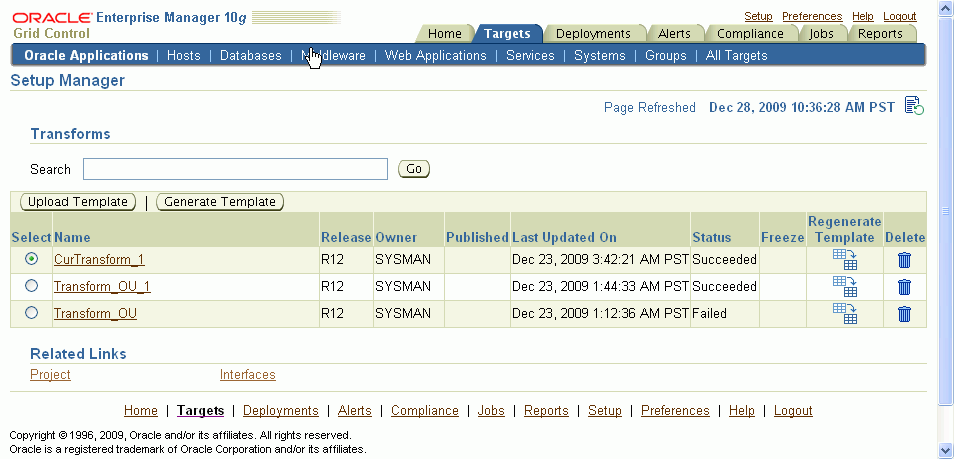This screenshot has width=954, height=459.
Task: Open the Hosts subtab
Action: (x=183, y=55)
